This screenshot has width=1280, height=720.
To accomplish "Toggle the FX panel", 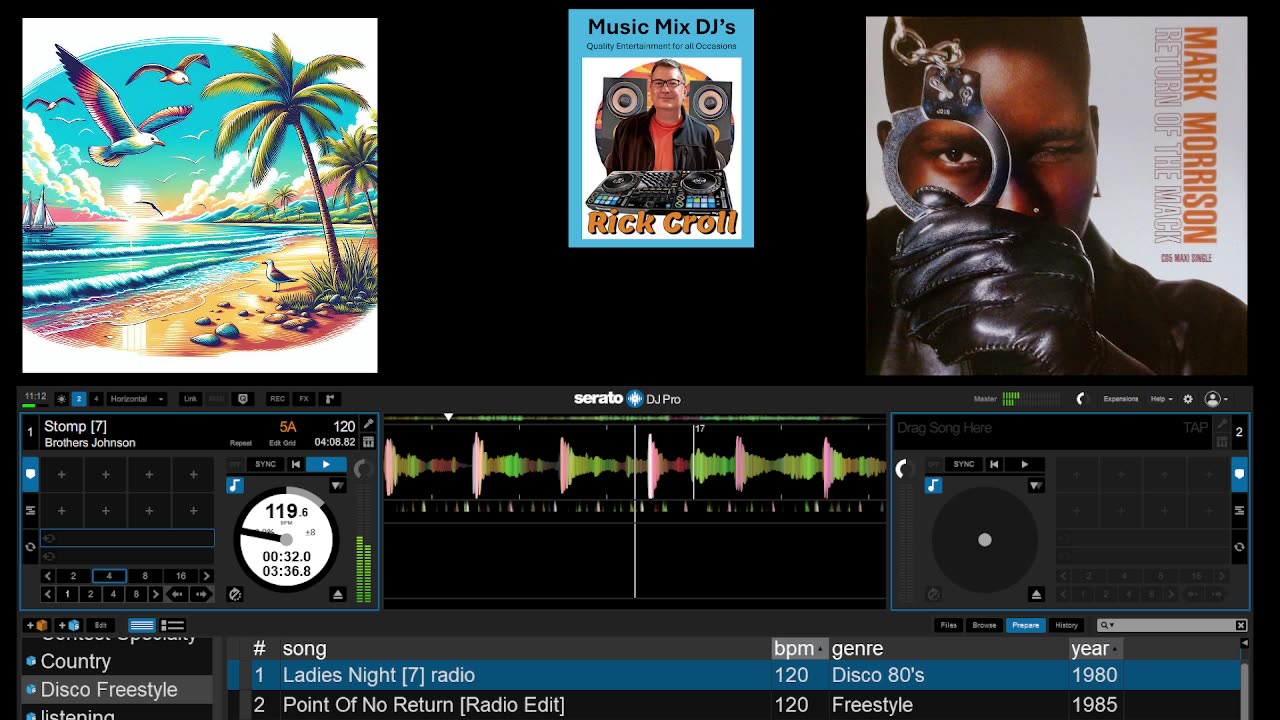I will point(304,399).
